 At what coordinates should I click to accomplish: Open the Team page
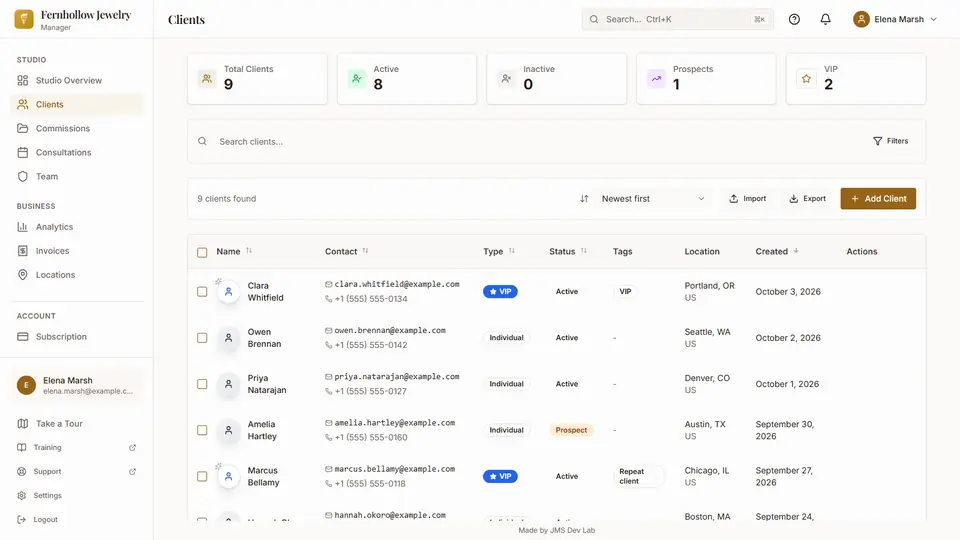[x=77, y=176]
